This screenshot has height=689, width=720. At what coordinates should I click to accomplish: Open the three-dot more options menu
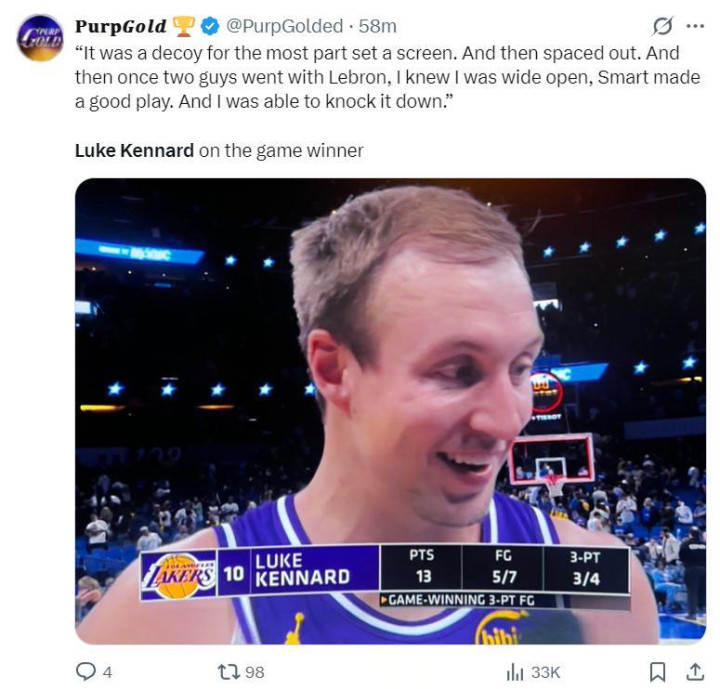[x=695, y=25]
